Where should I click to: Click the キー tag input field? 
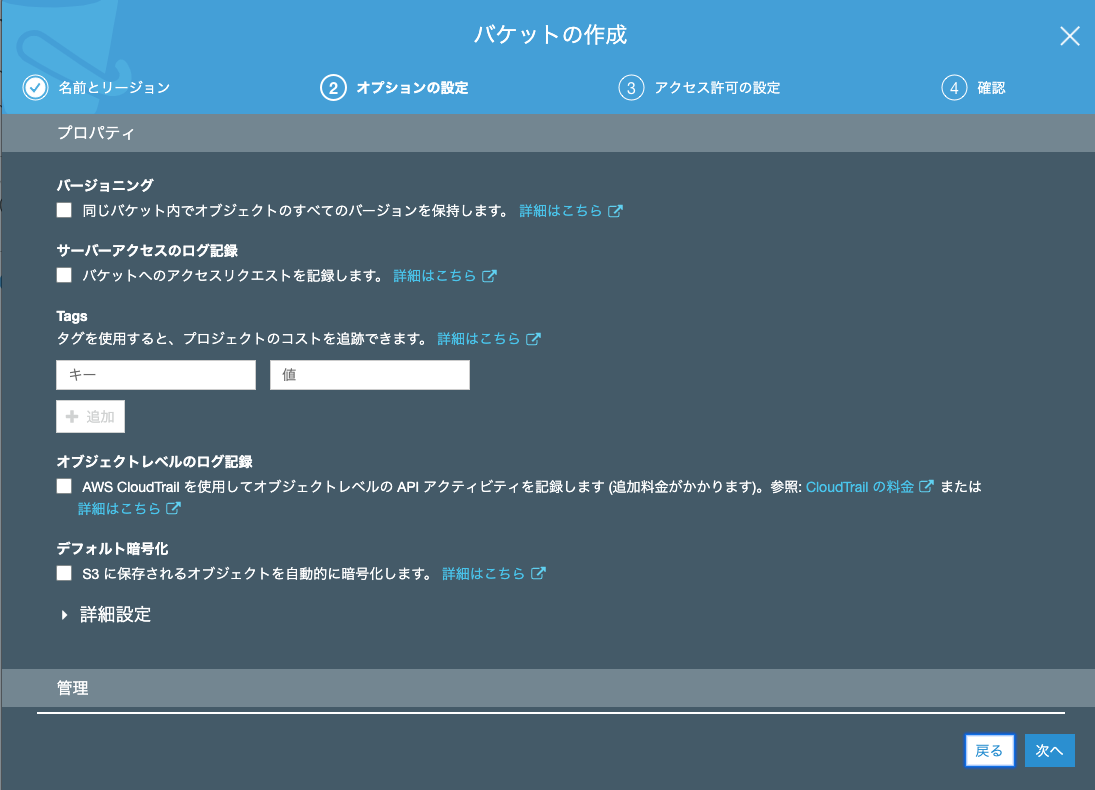(x=155, y=374)
